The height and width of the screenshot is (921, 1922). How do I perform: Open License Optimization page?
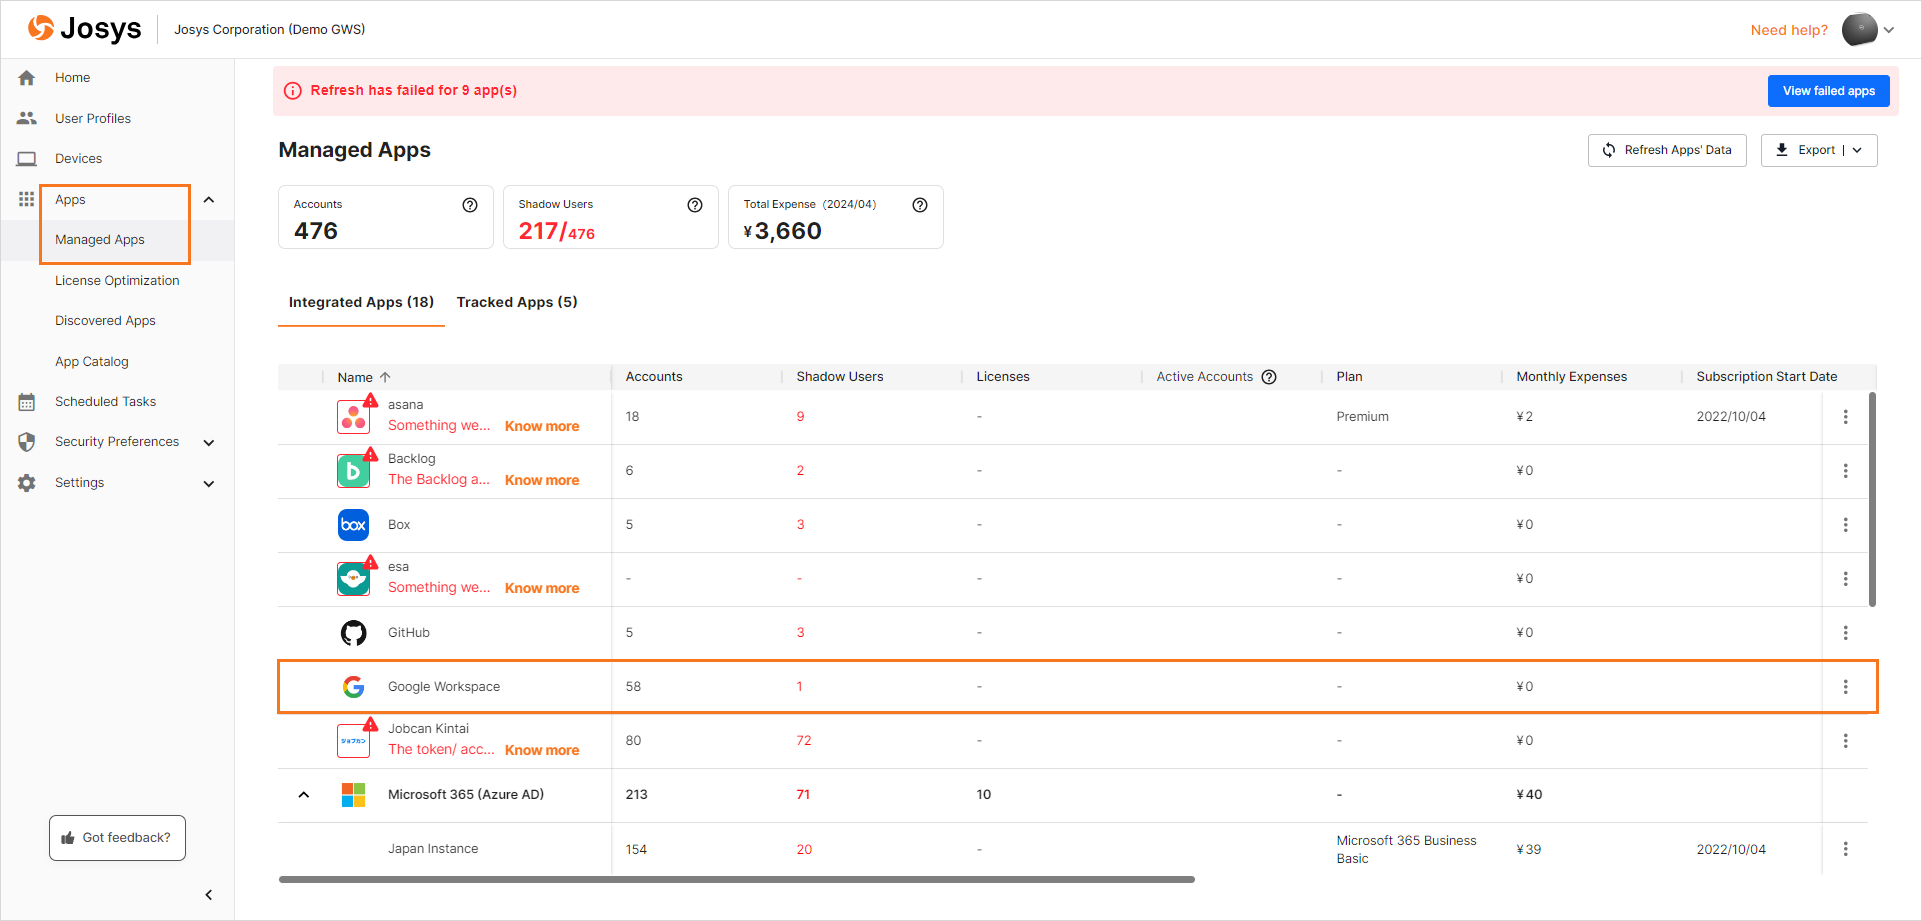117,281
